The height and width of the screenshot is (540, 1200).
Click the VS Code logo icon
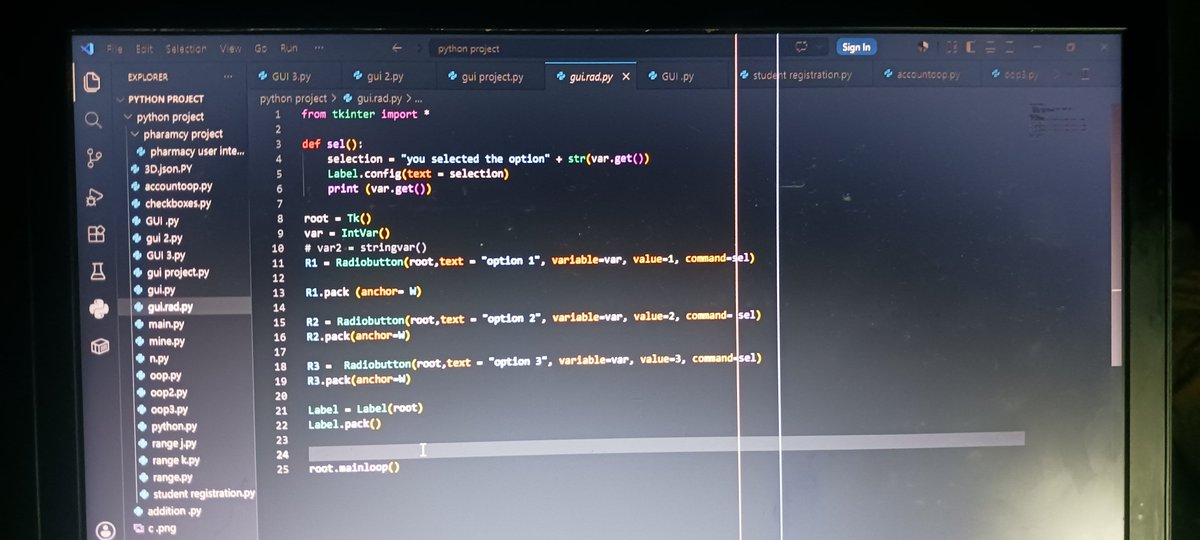coord(87,48)
